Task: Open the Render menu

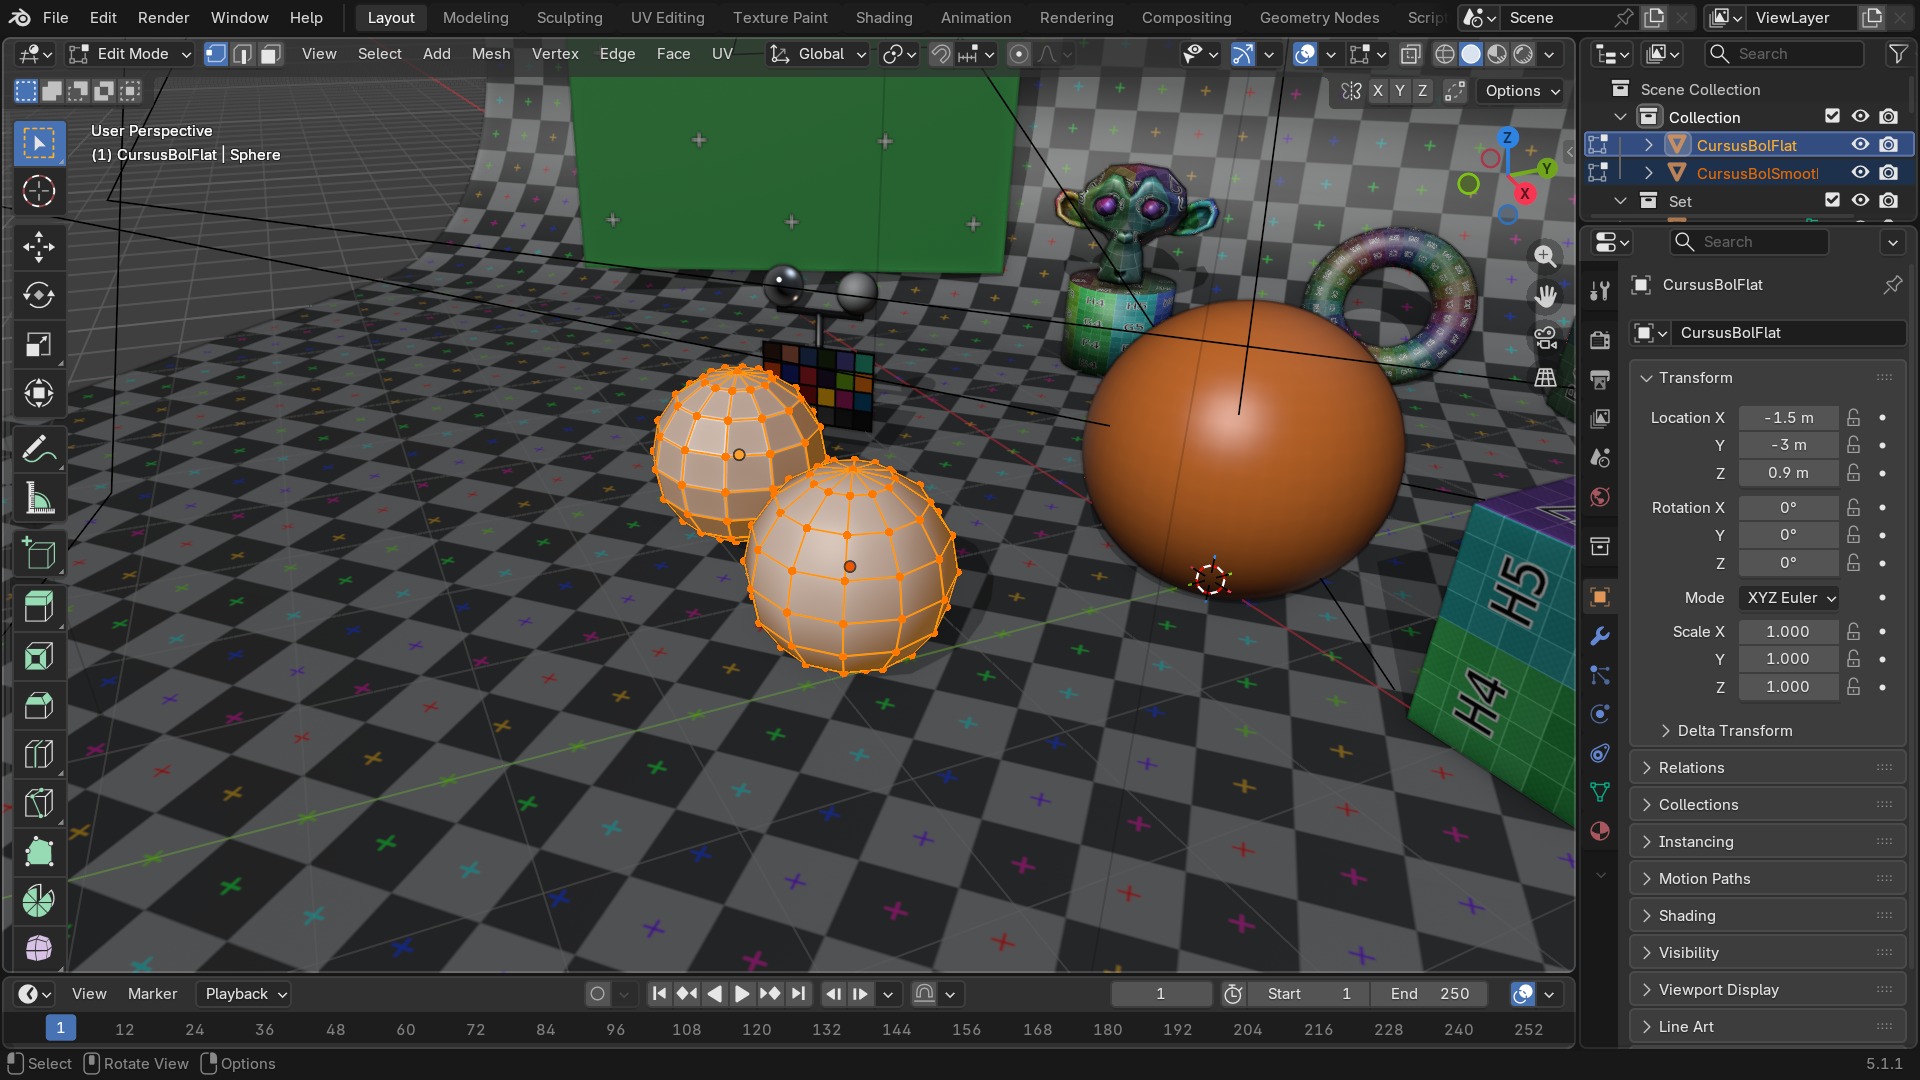Action: point(164,18)
